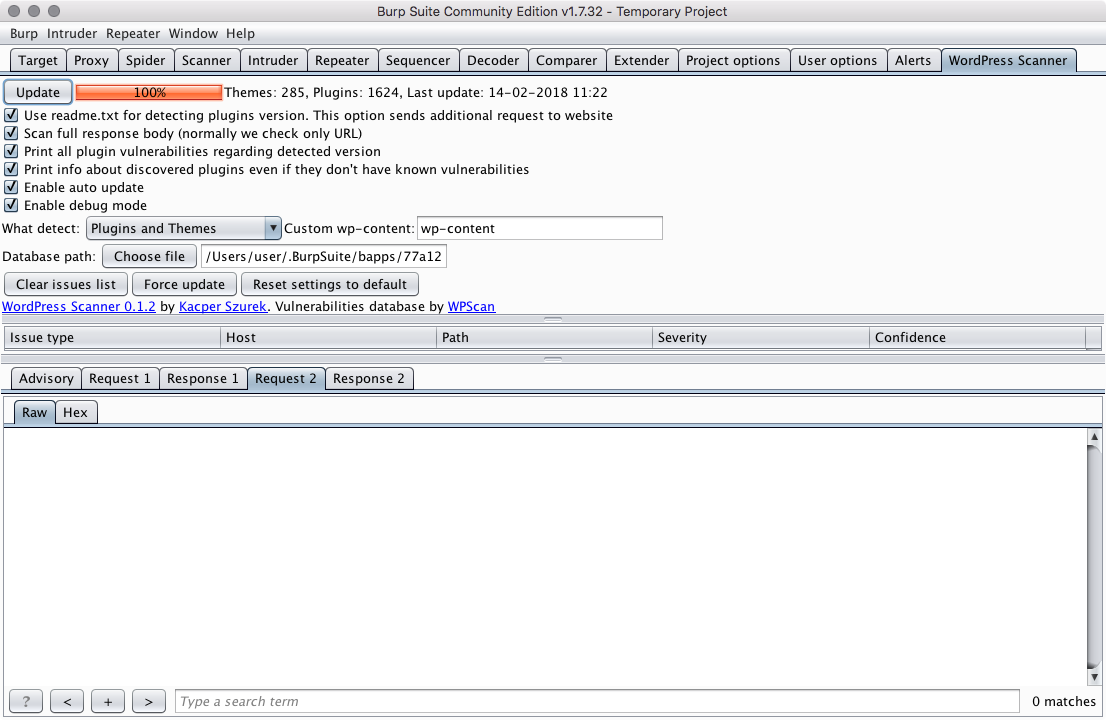Toggle print info about discovered plugins
This screenshot has height=720, width=1106.
click(11, 169)
